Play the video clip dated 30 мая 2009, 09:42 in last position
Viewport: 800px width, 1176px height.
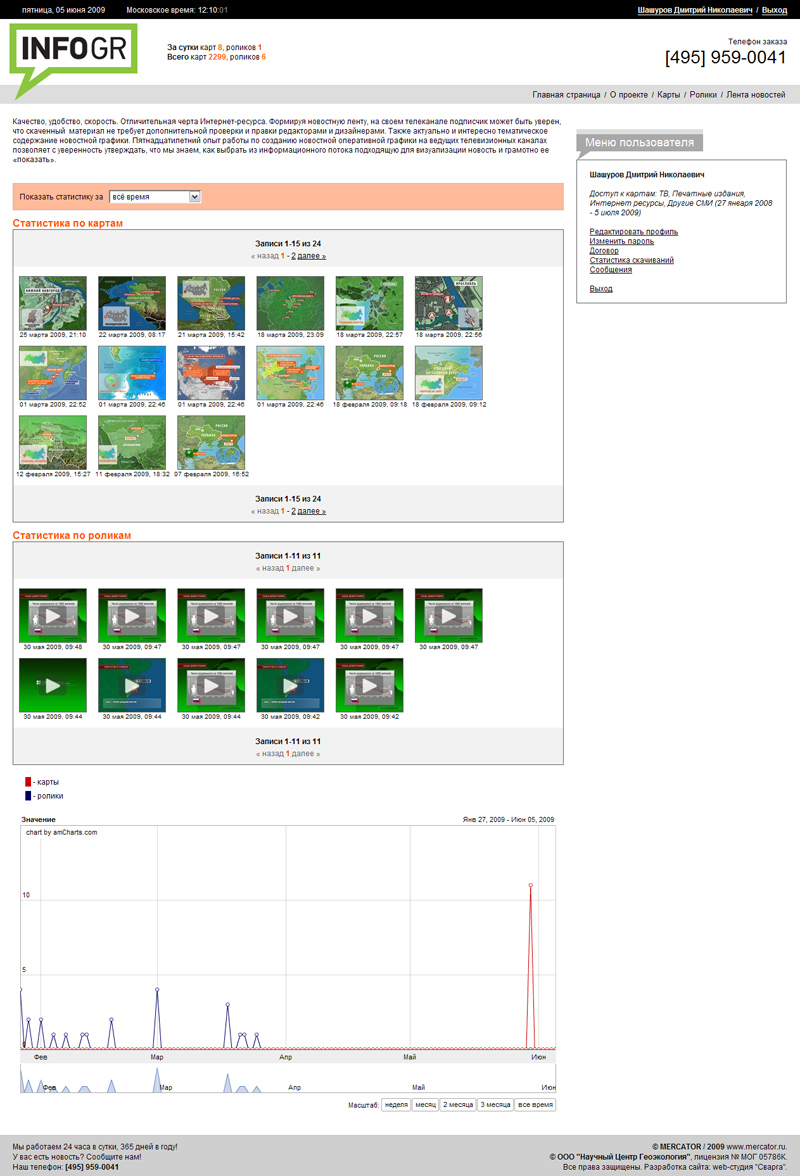pos(369,685)
